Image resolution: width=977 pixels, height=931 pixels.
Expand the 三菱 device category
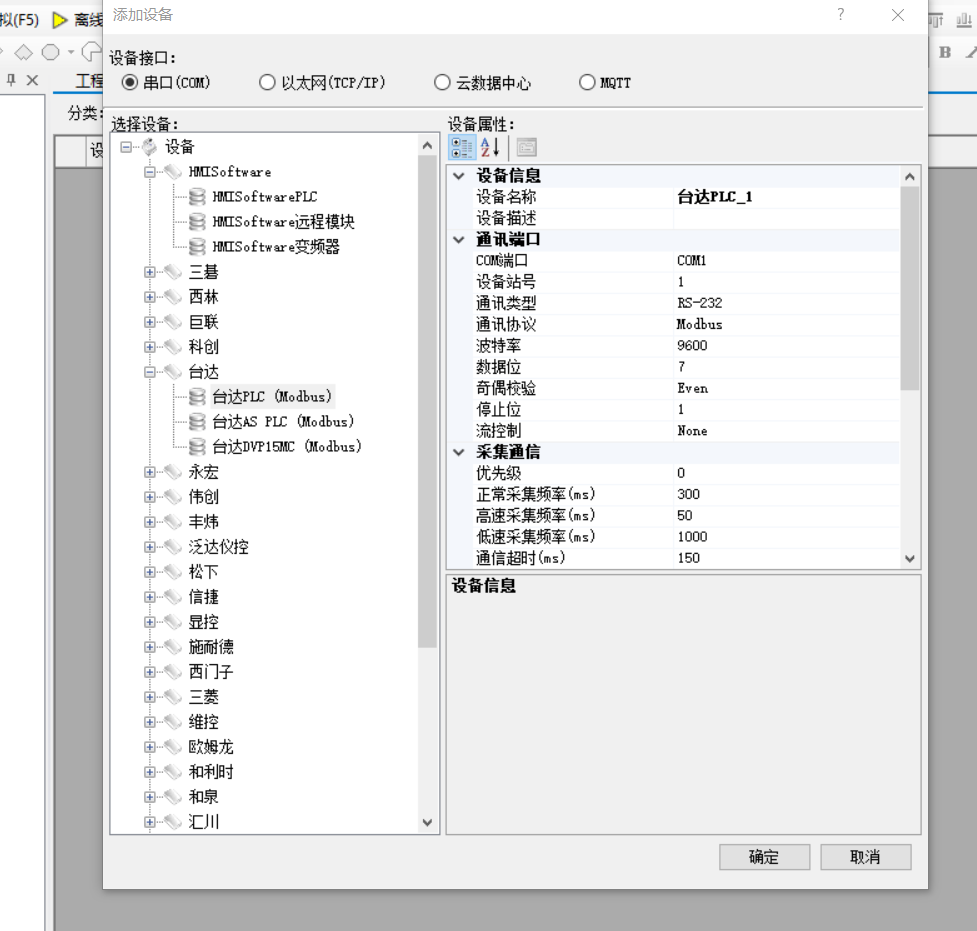150,697
